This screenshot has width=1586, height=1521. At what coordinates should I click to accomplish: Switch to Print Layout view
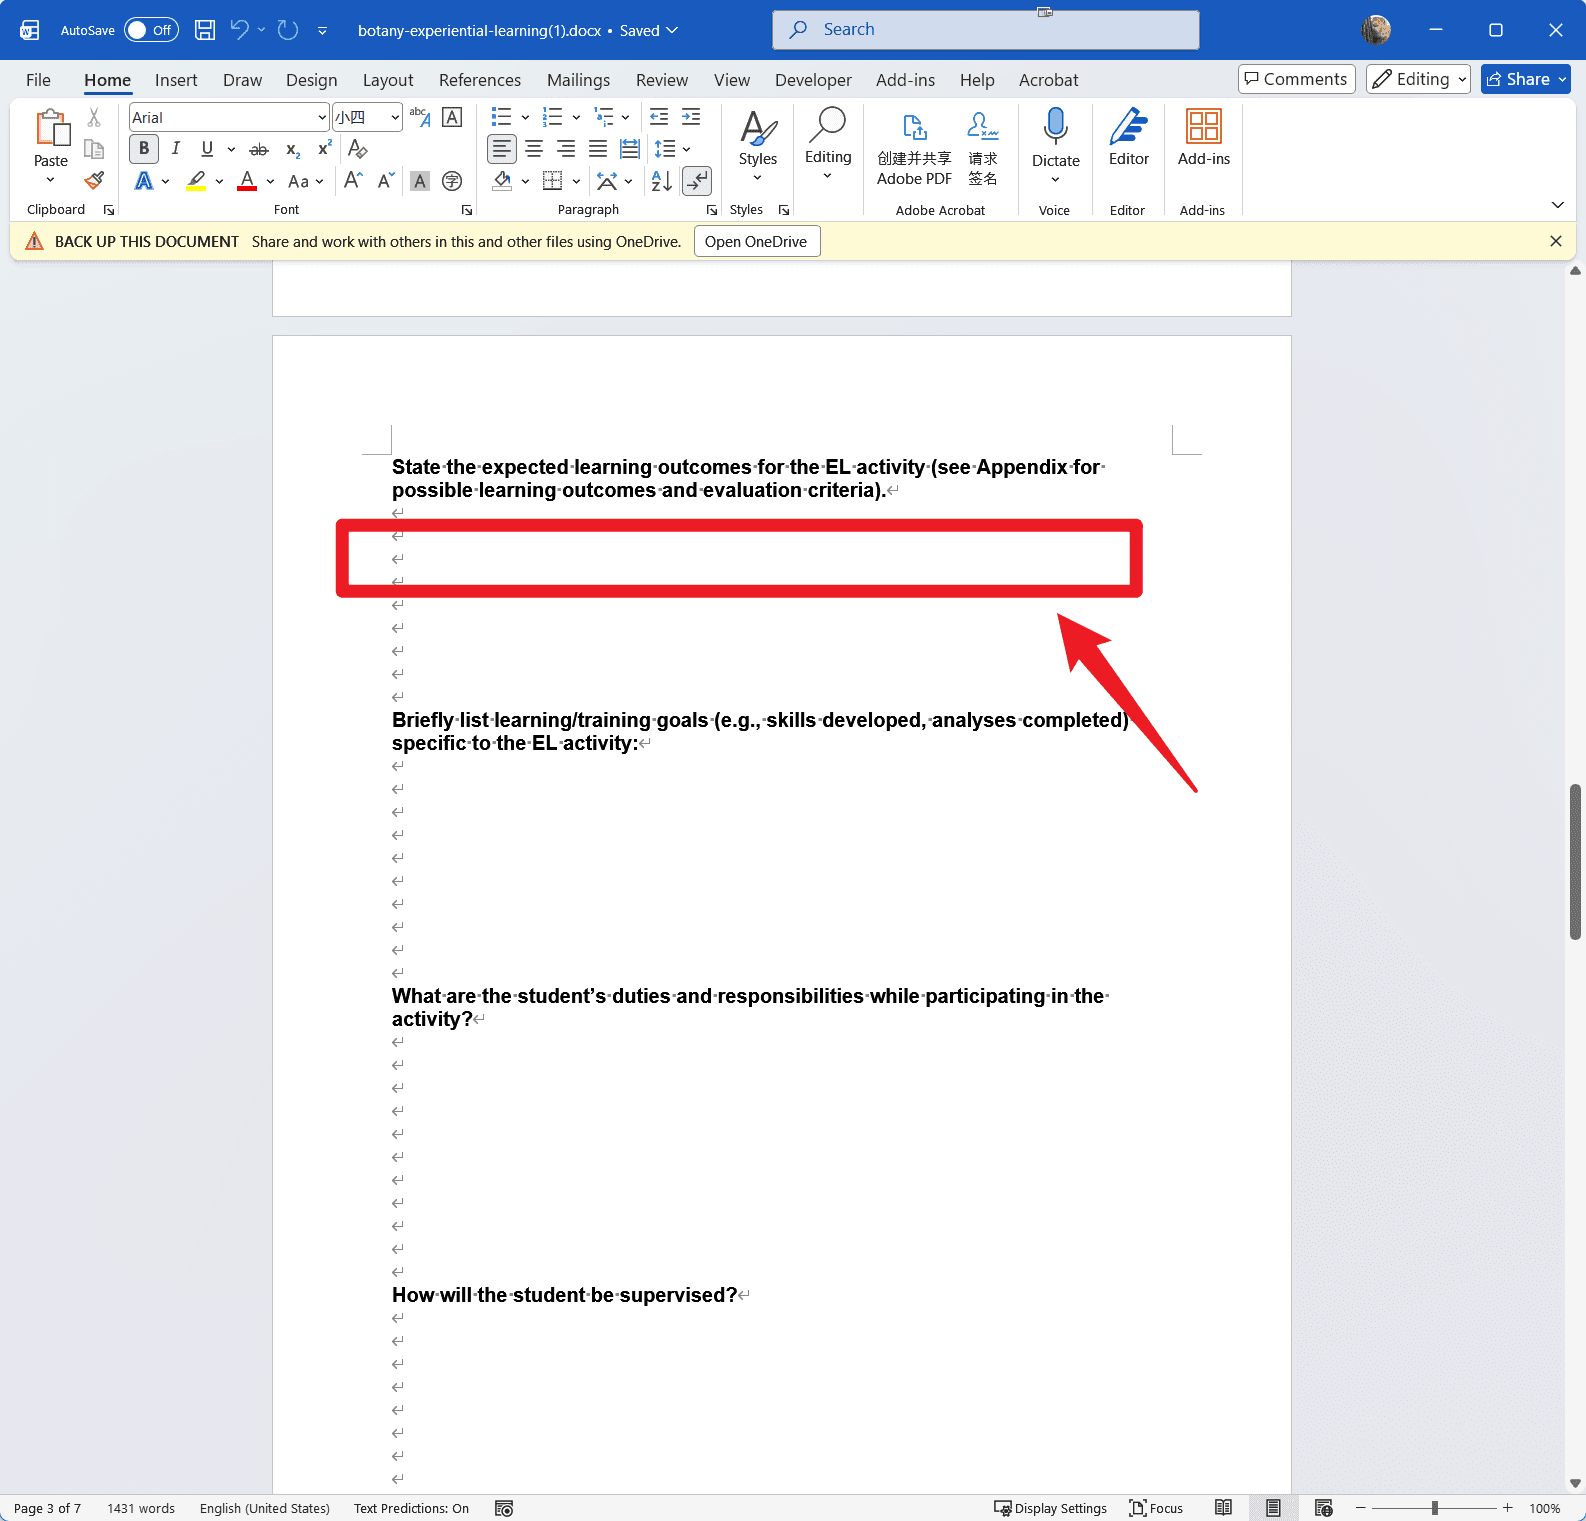(x=1273, y=1508)
